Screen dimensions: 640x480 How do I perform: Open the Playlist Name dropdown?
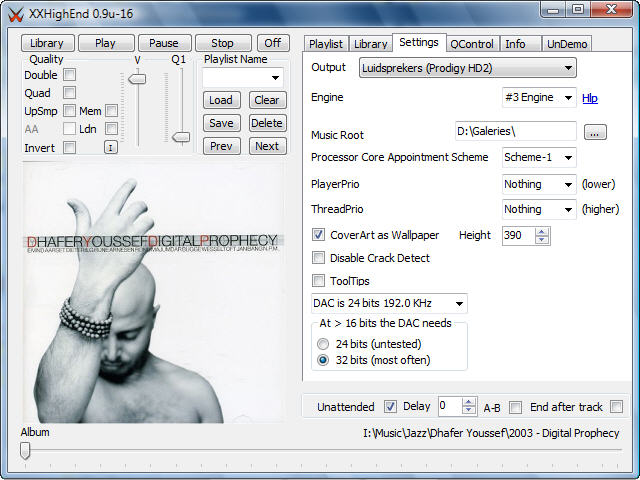[x=243, y=77]
